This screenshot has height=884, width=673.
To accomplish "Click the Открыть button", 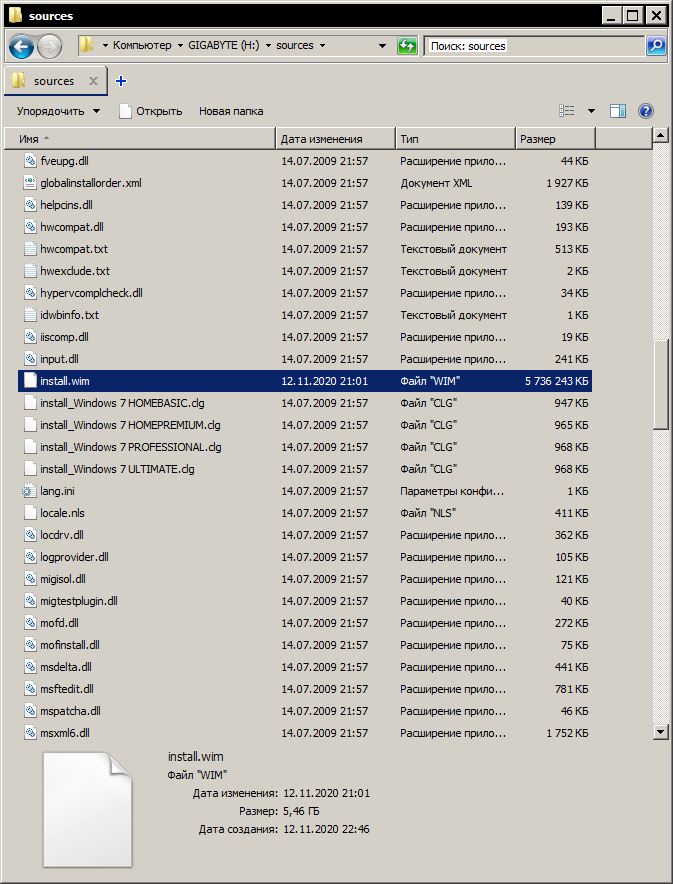I will click(151, 111).
